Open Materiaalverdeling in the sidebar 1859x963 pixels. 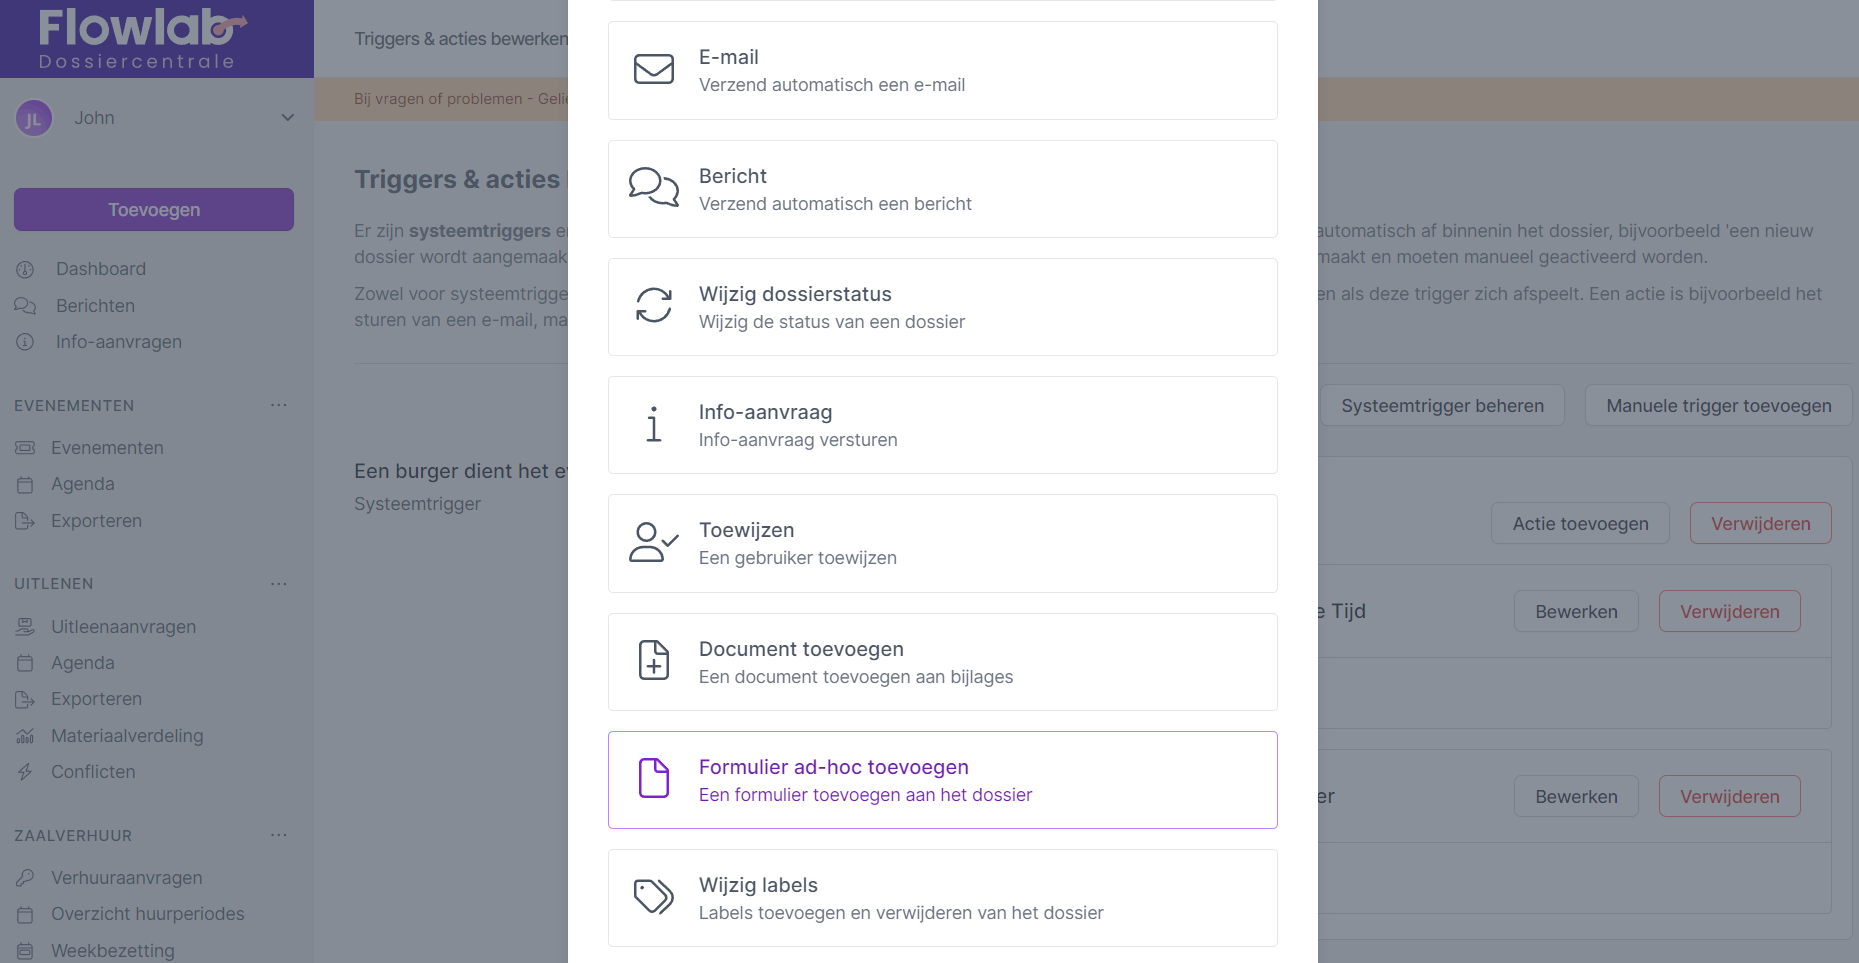pyautogui.click(x=127, y=736)
